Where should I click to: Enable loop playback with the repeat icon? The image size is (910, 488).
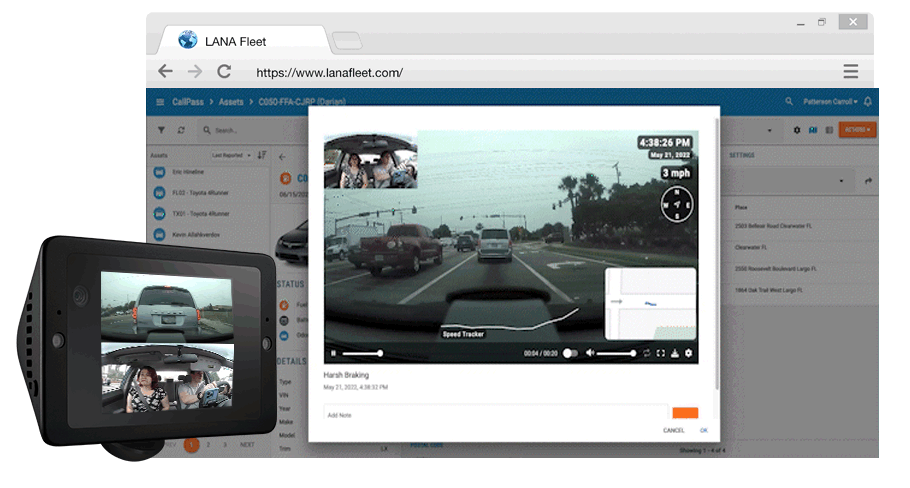[647, 353]
